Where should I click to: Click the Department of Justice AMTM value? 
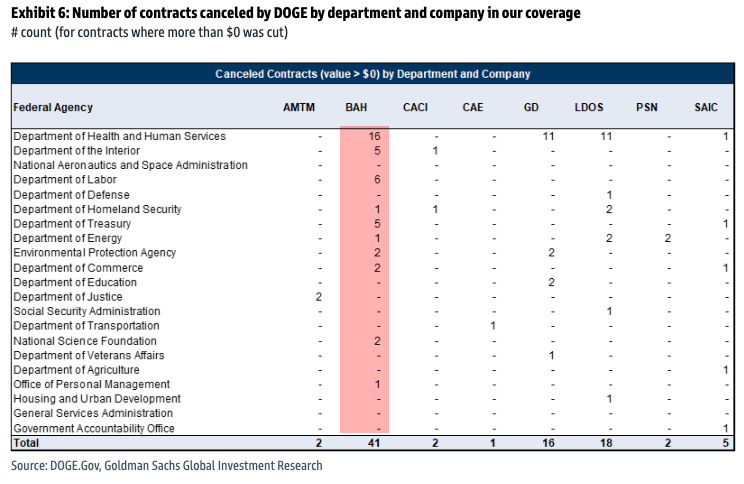coord(318,297)
